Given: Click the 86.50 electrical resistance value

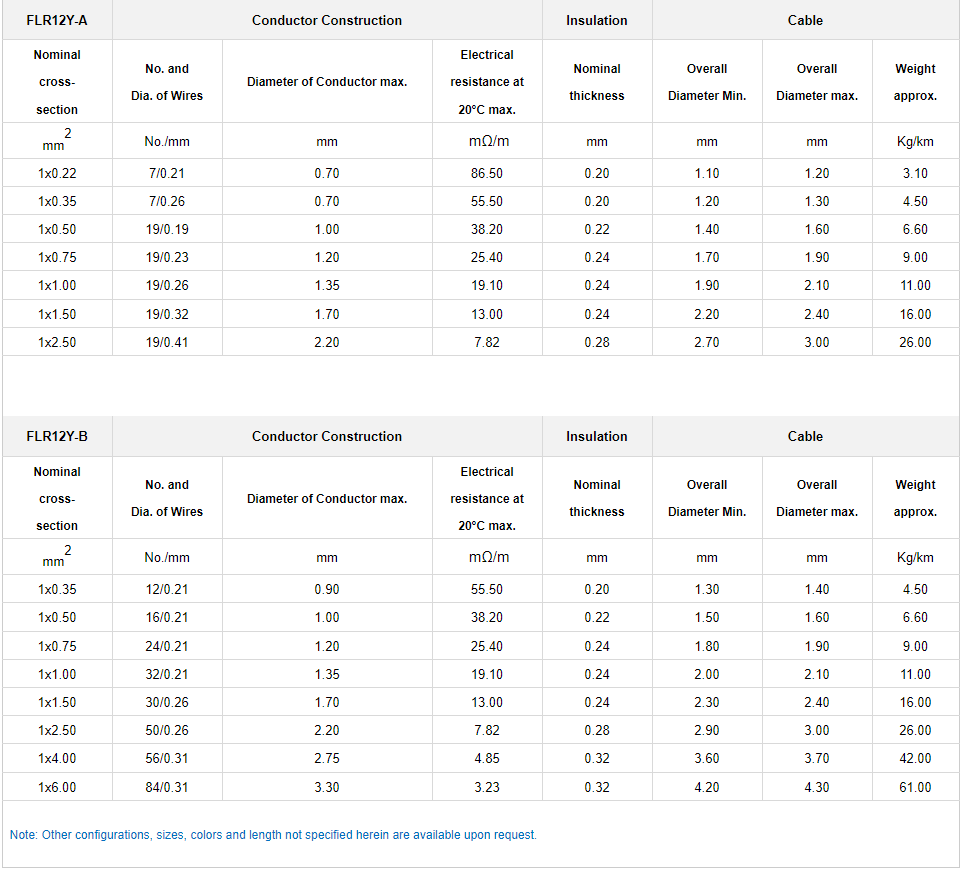Looking at the screenshot, I should (487, 173).
